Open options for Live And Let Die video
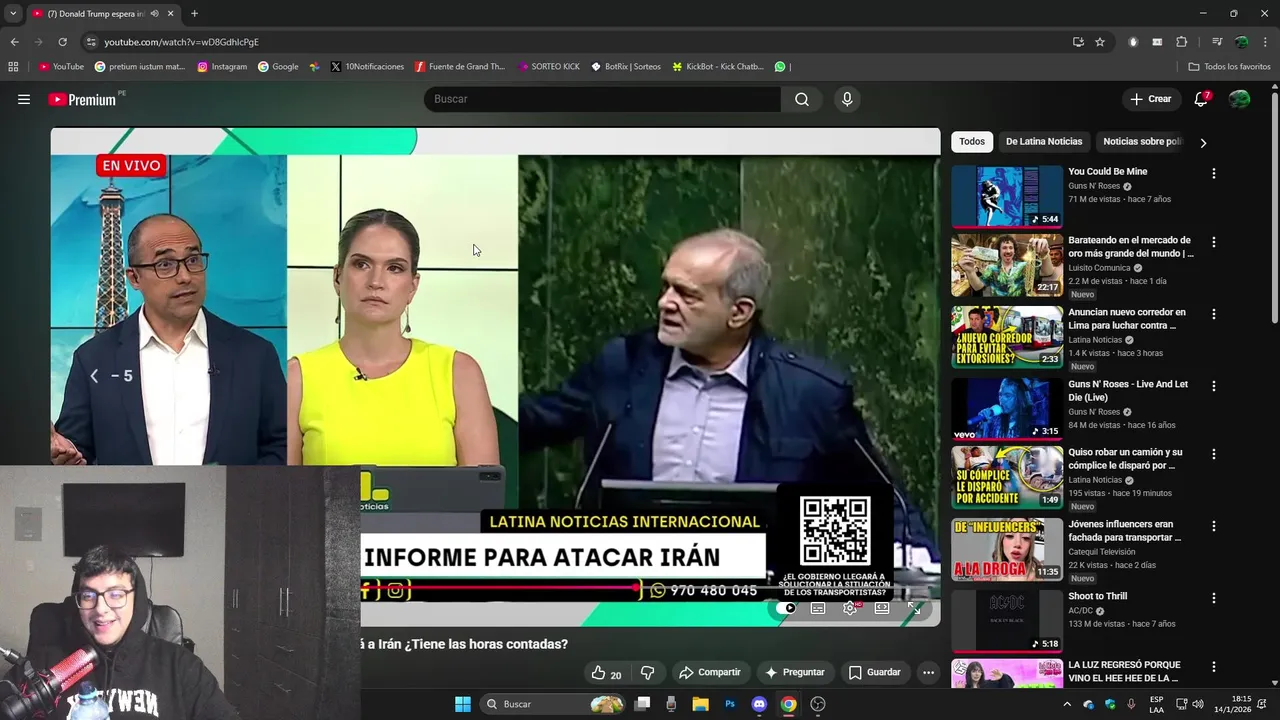1280x720 pixels. [x=1214, y=386]
